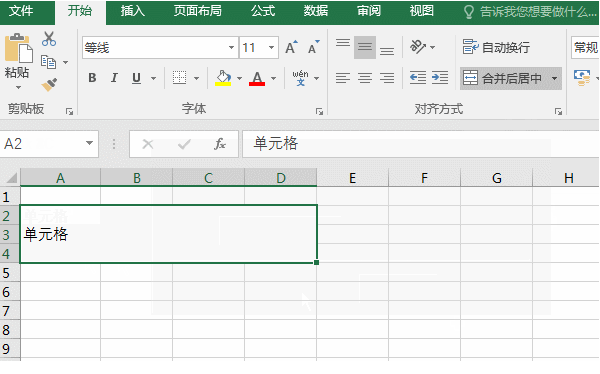600x374 pixels.
Task: Switch to the 插入 ribbon tab
Action: (x=132, y=11)
